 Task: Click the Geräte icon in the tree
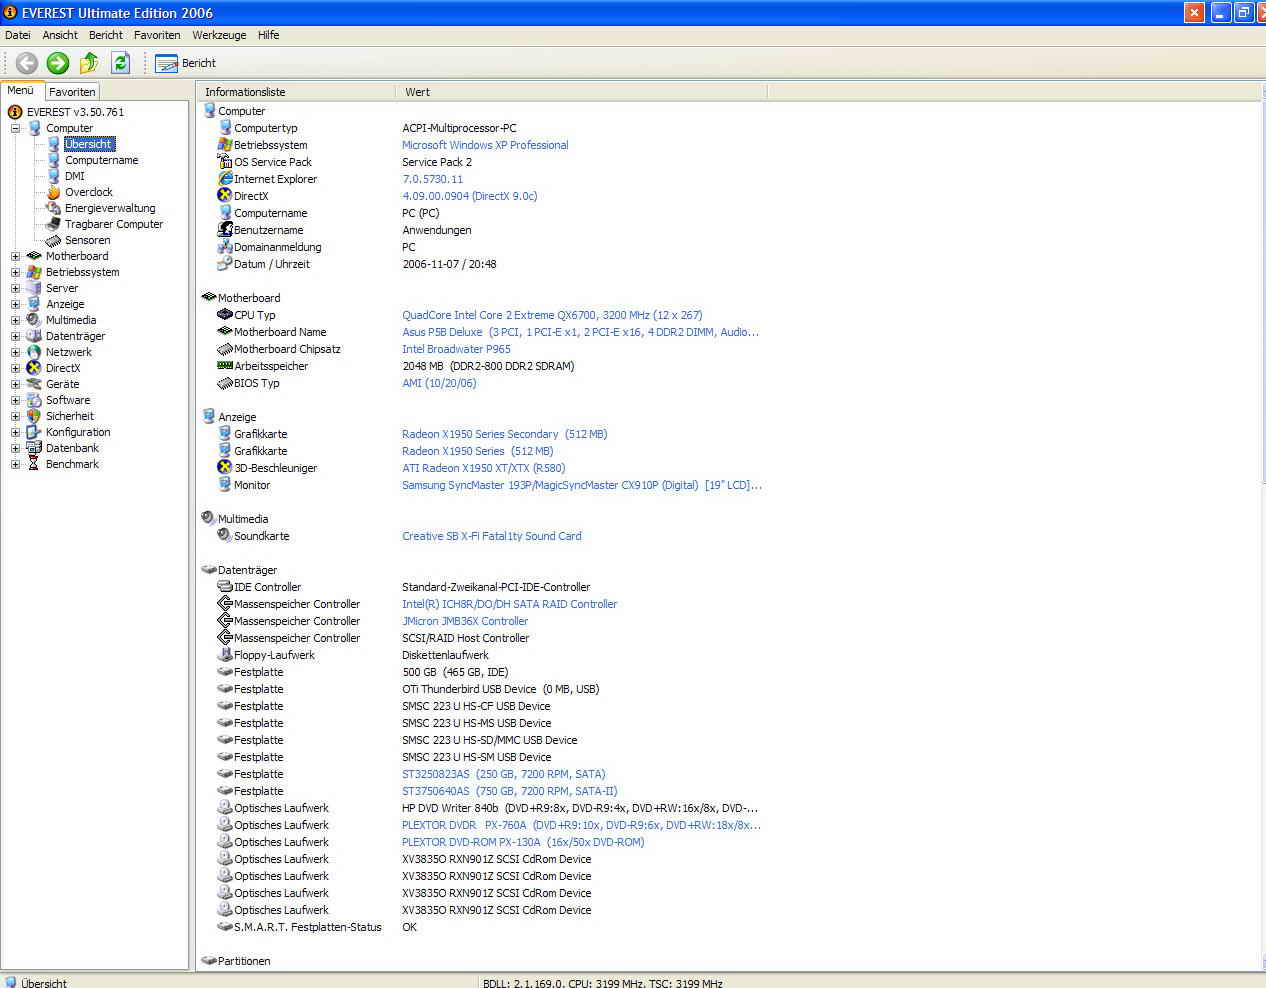click(34, 384)
